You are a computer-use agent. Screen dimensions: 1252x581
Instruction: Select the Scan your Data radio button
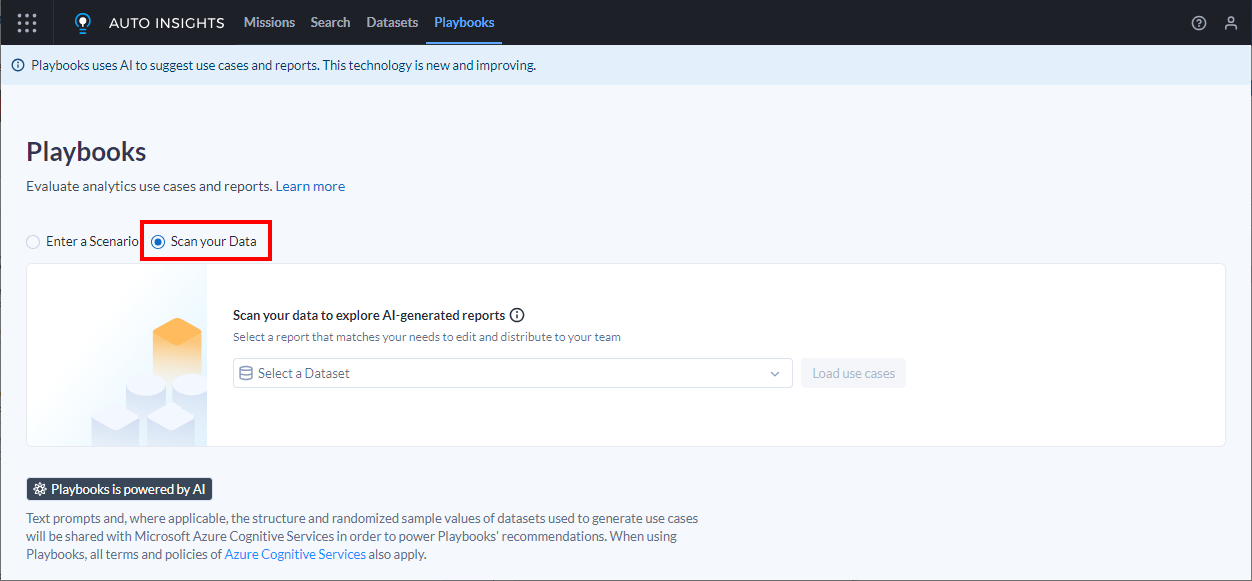(158, 242)
